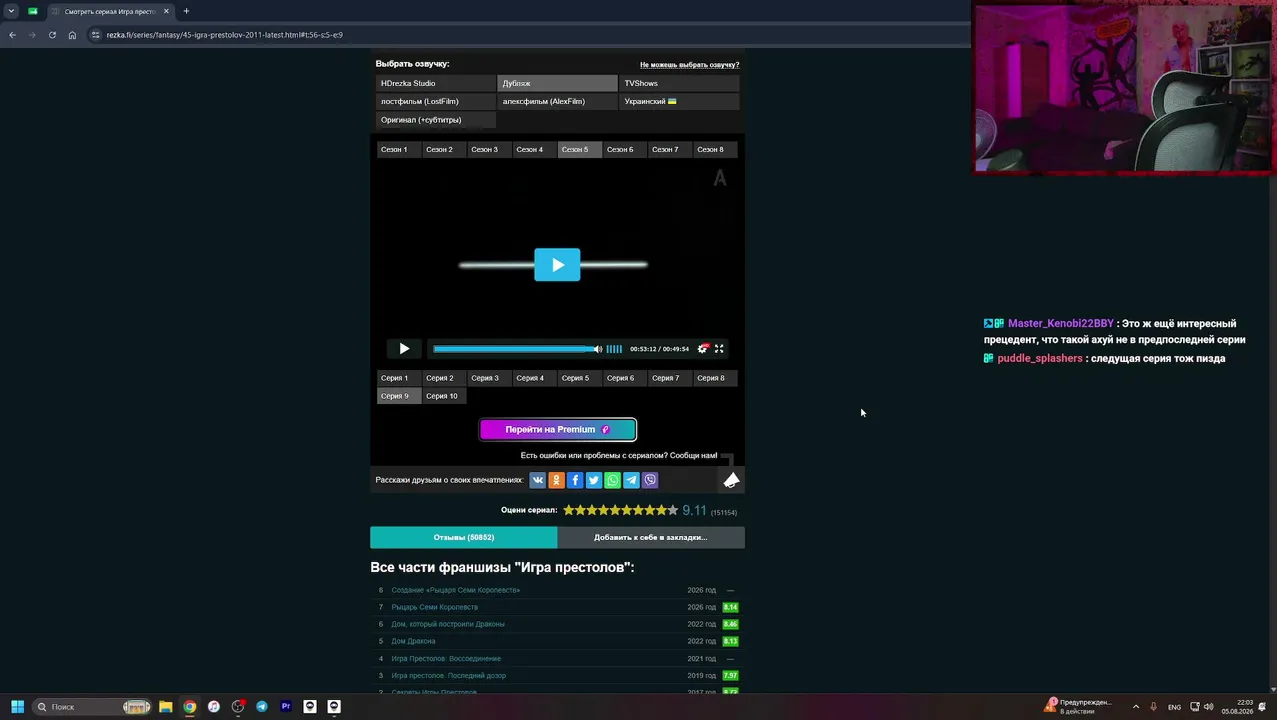Open browser home page button
The width and height of the screenshot is (1277, 720).
[72, 35]
